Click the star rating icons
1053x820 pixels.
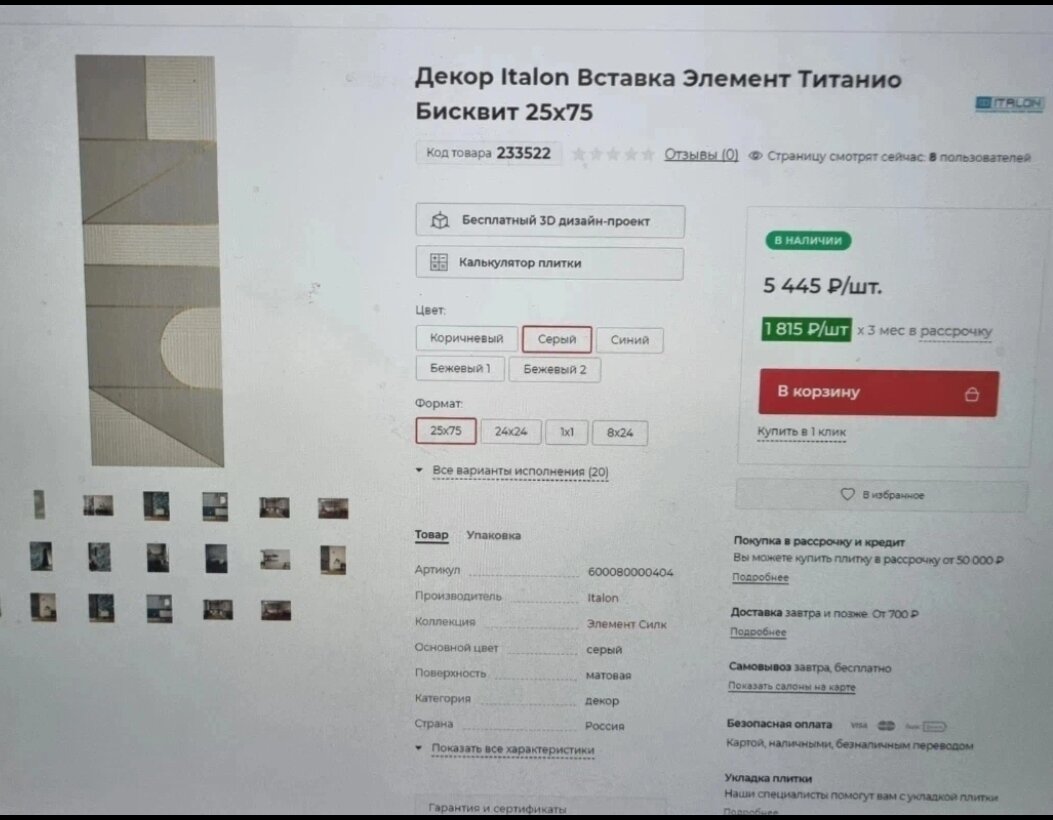(x=612, y=154)
